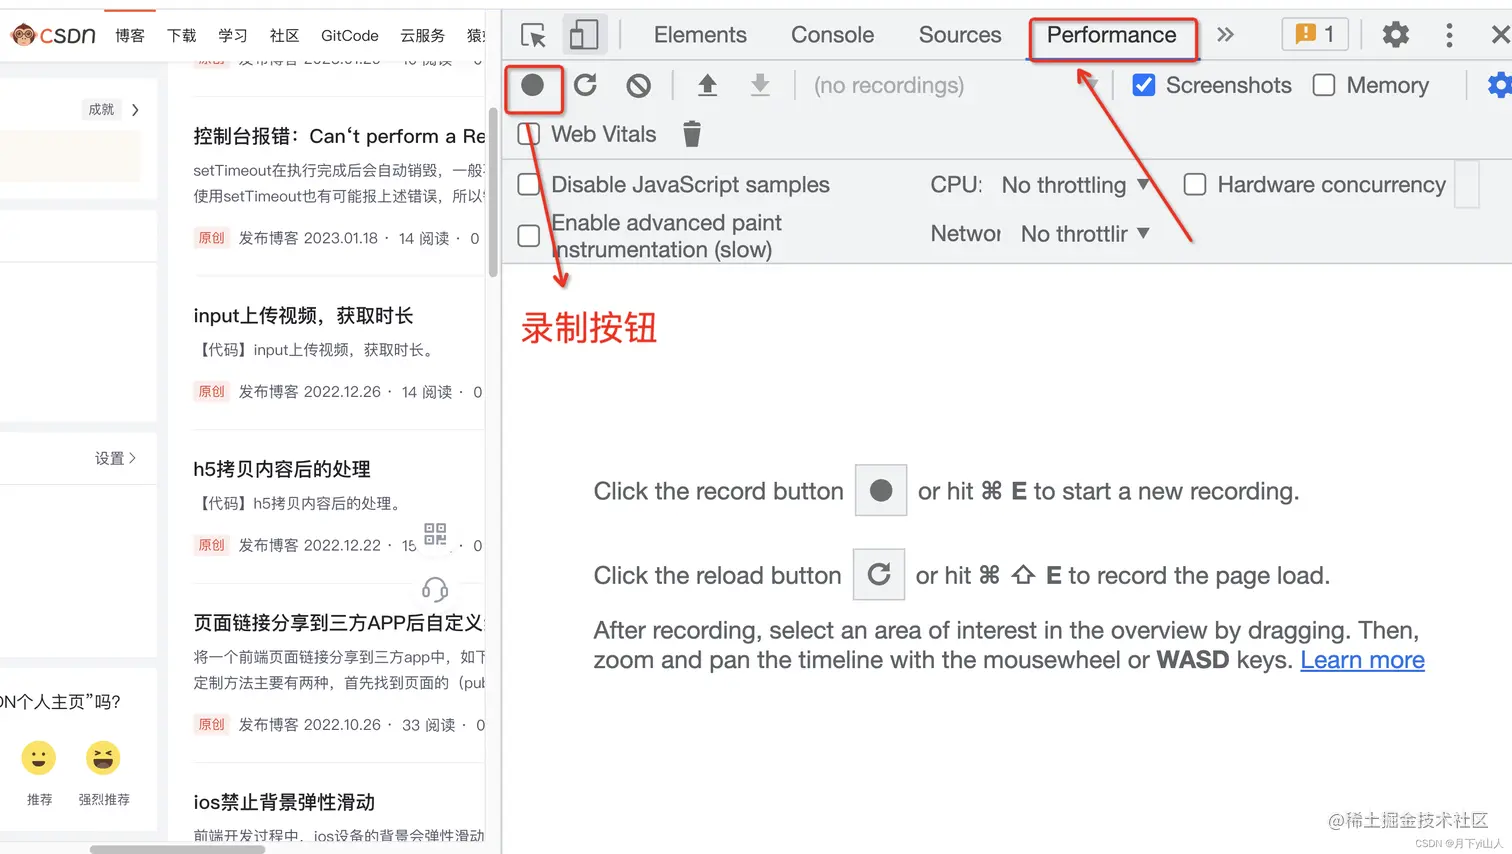Enable the Memory checkbox
This screenshot has height=854, width=1512.
(1324, 85)
